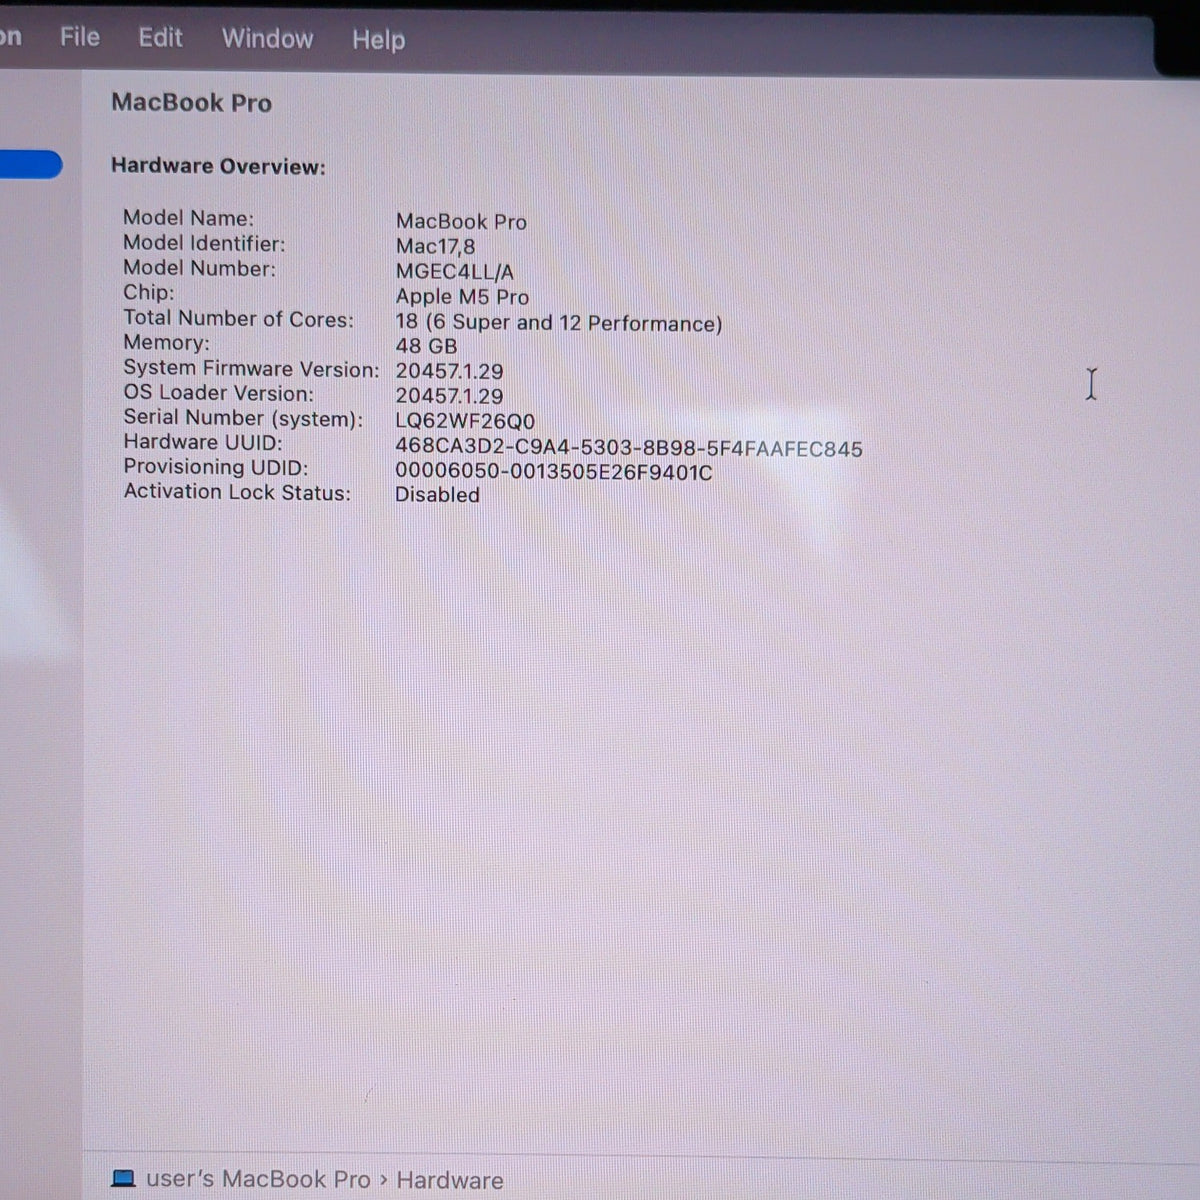
Task: Open the Help menu
Action: pyautogui.click(x=378, y=40)
